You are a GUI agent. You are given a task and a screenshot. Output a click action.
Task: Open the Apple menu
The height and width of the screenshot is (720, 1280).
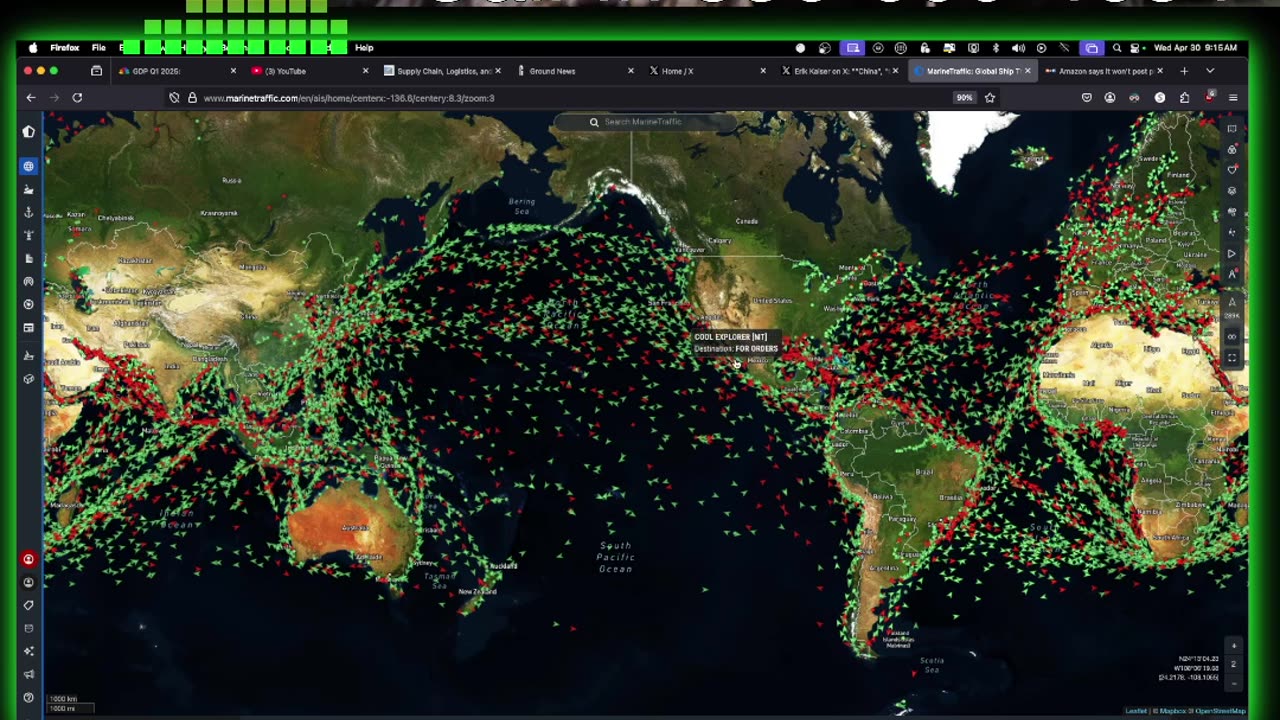[33, 47]
